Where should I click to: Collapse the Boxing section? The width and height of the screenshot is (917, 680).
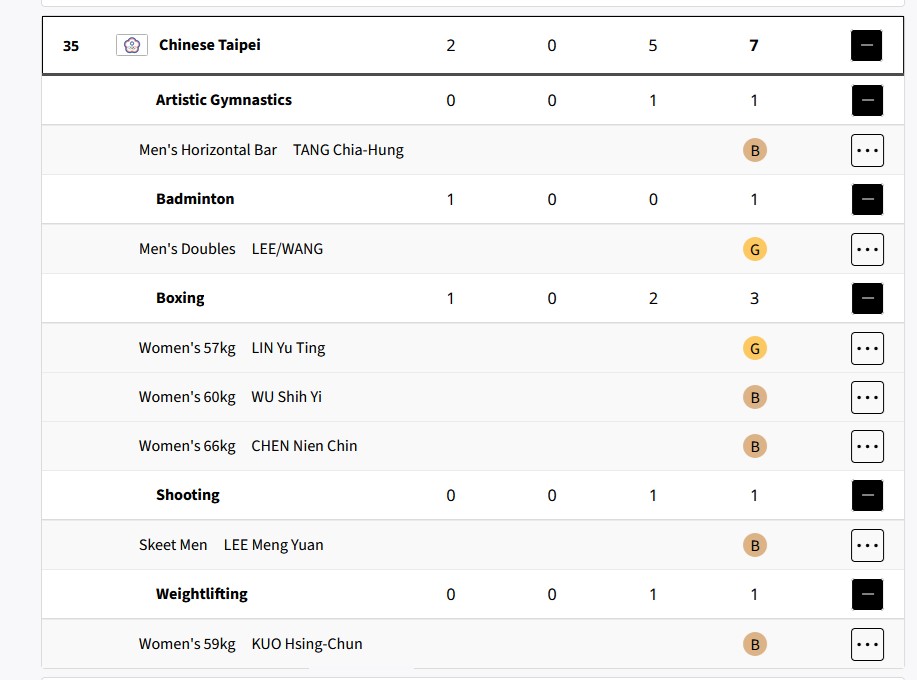[x=866, y=297]
